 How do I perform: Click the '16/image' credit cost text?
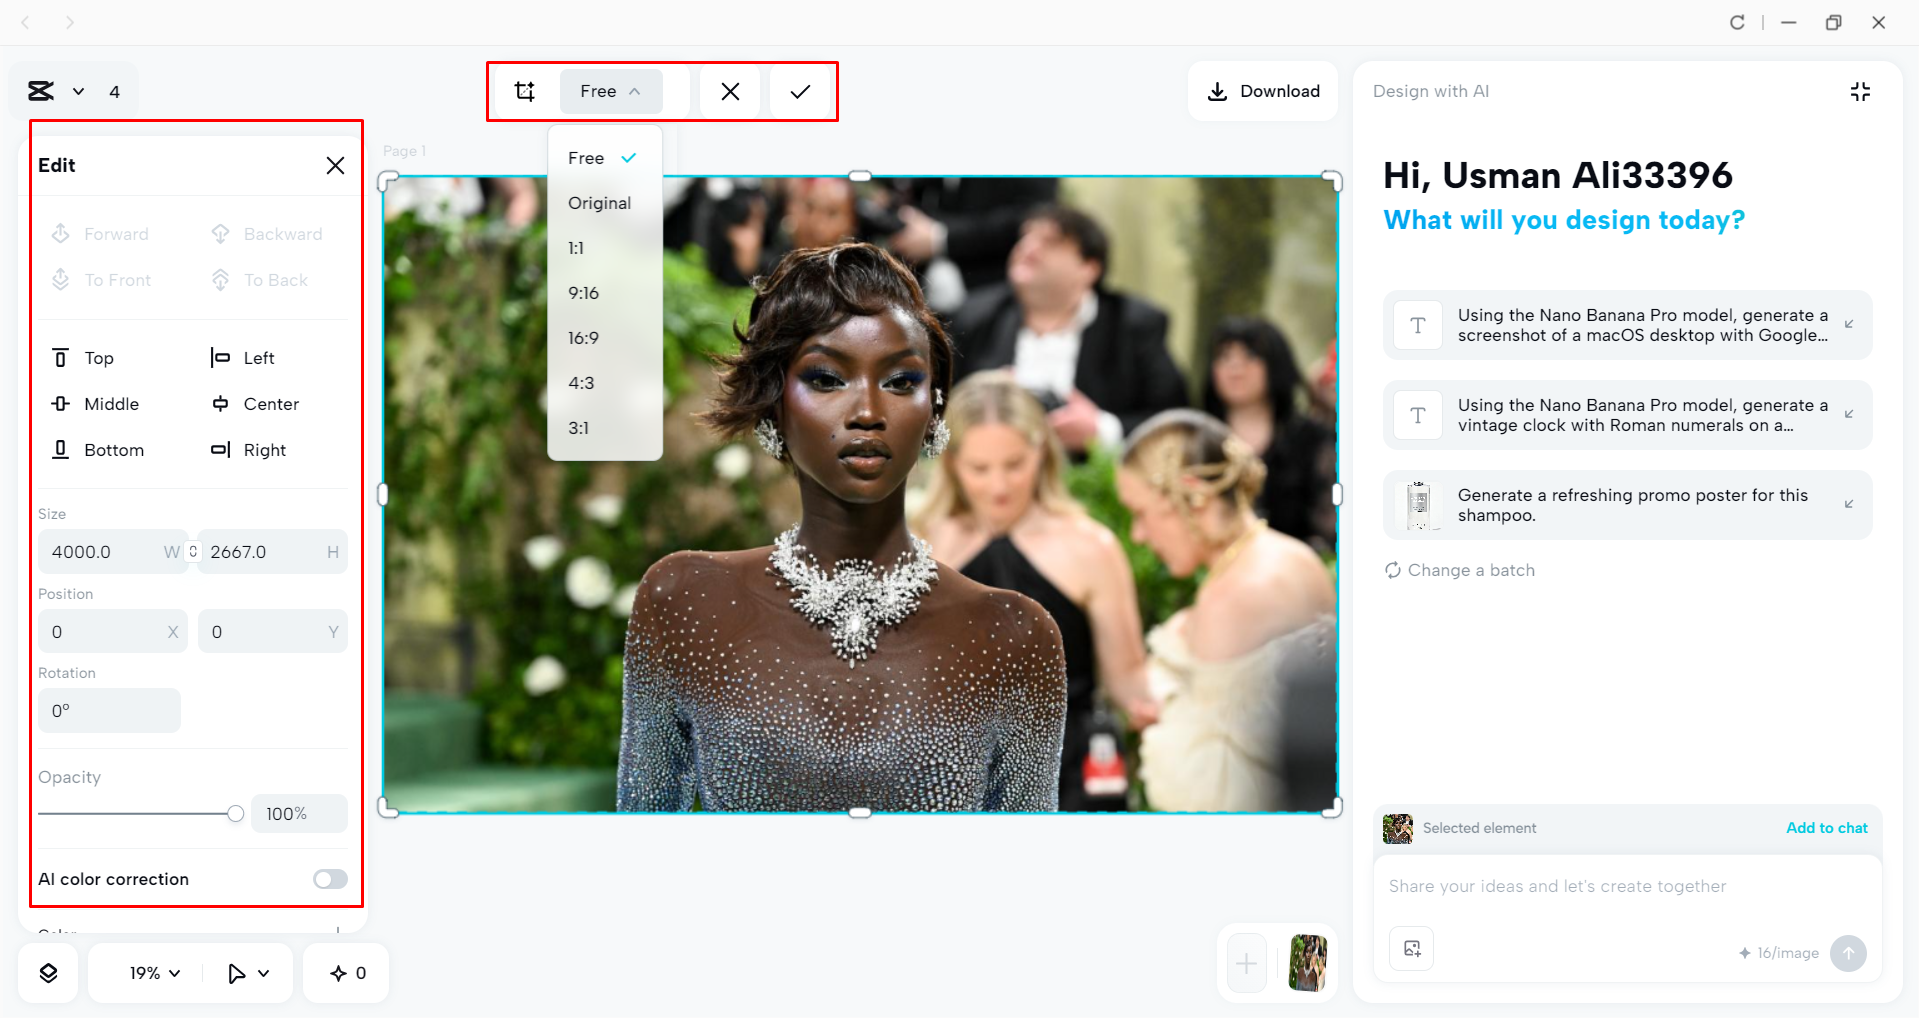(1788, 953)
